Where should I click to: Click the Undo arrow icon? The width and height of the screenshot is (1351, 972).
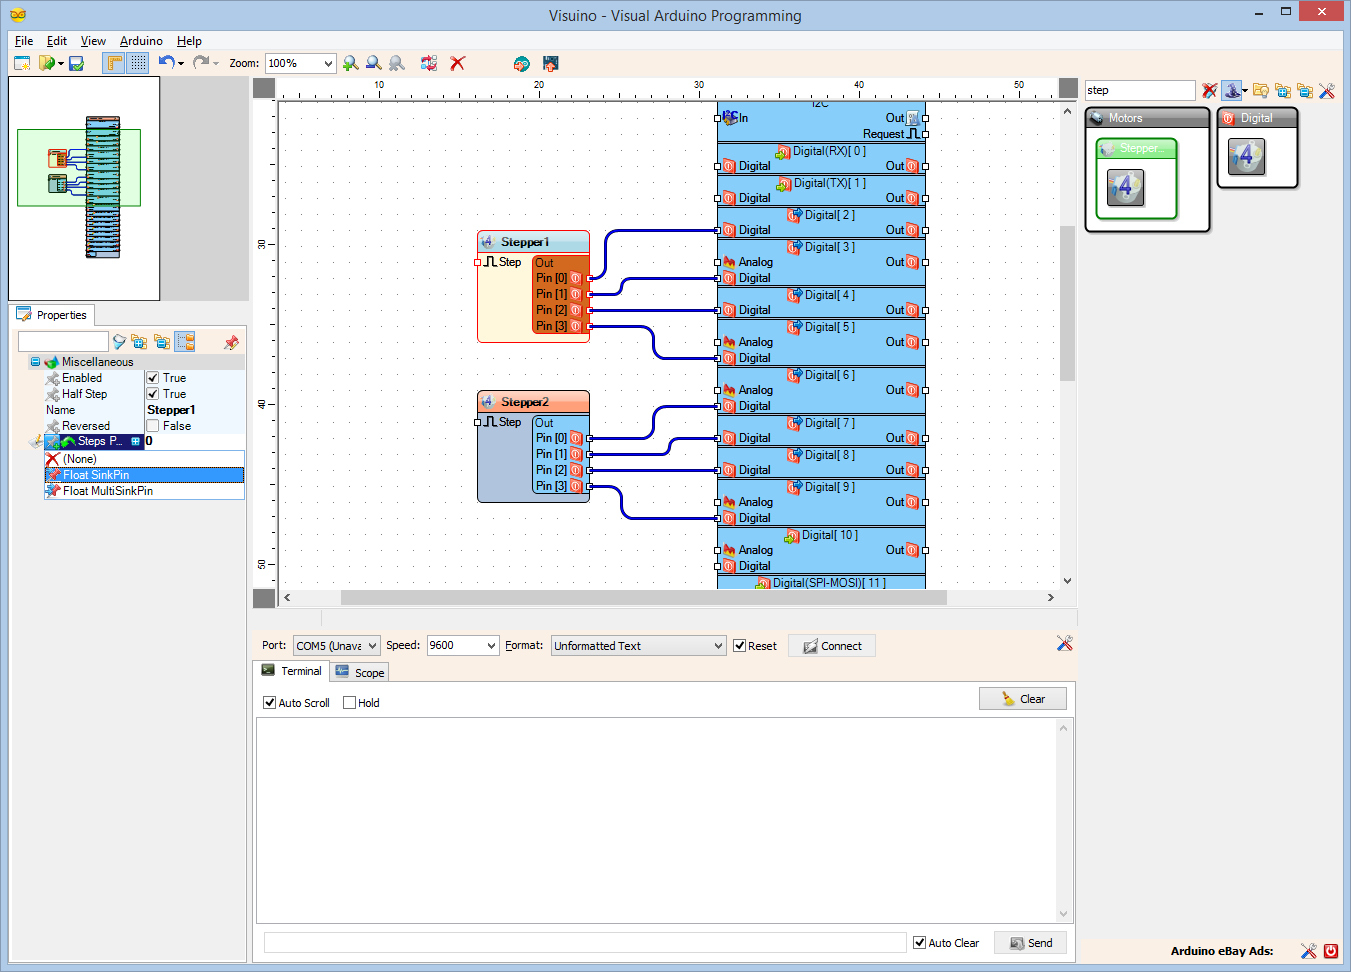(168, 62)
